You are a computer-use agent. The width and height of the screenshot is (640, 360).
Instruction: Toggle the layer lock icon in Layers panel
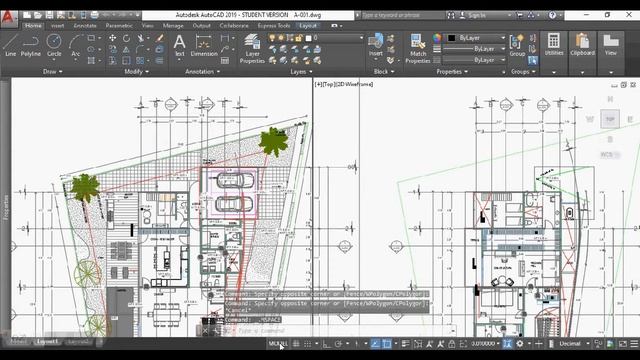299,38
